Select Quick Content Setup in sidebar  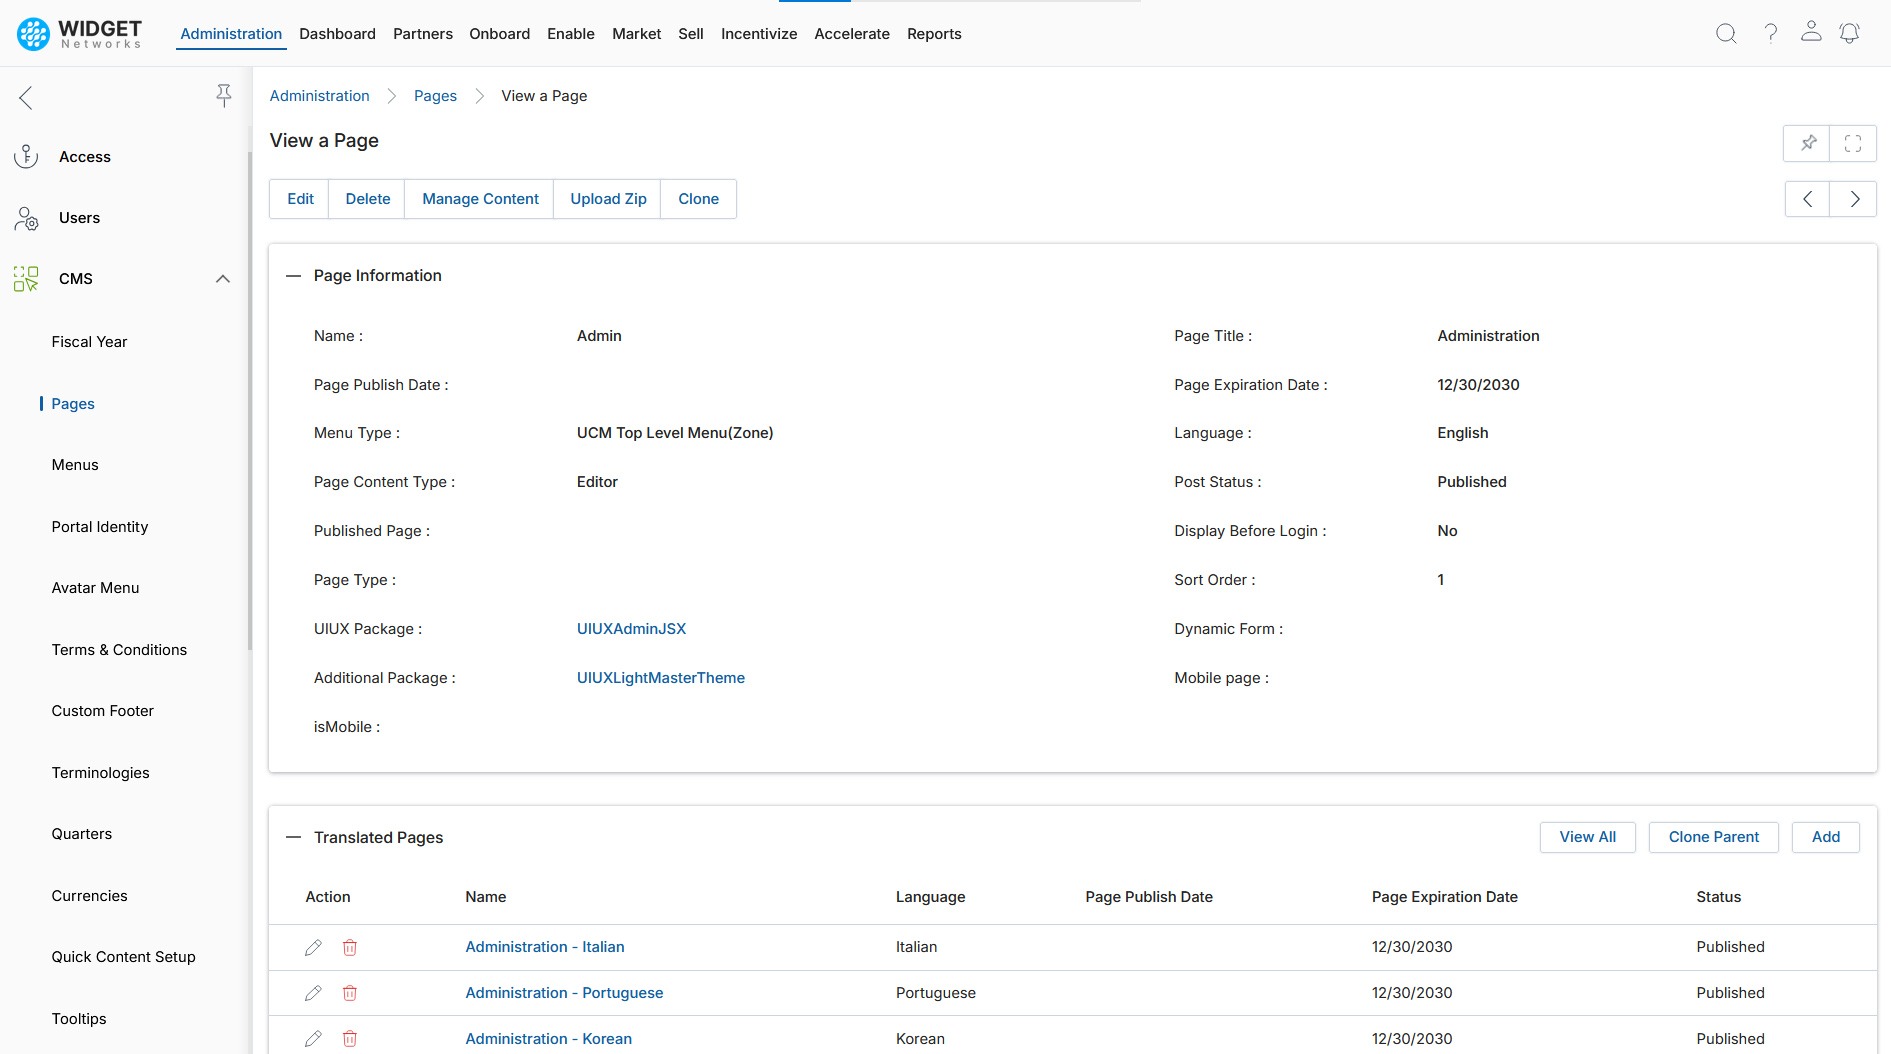pyautogui.click(x=123, y=957)
